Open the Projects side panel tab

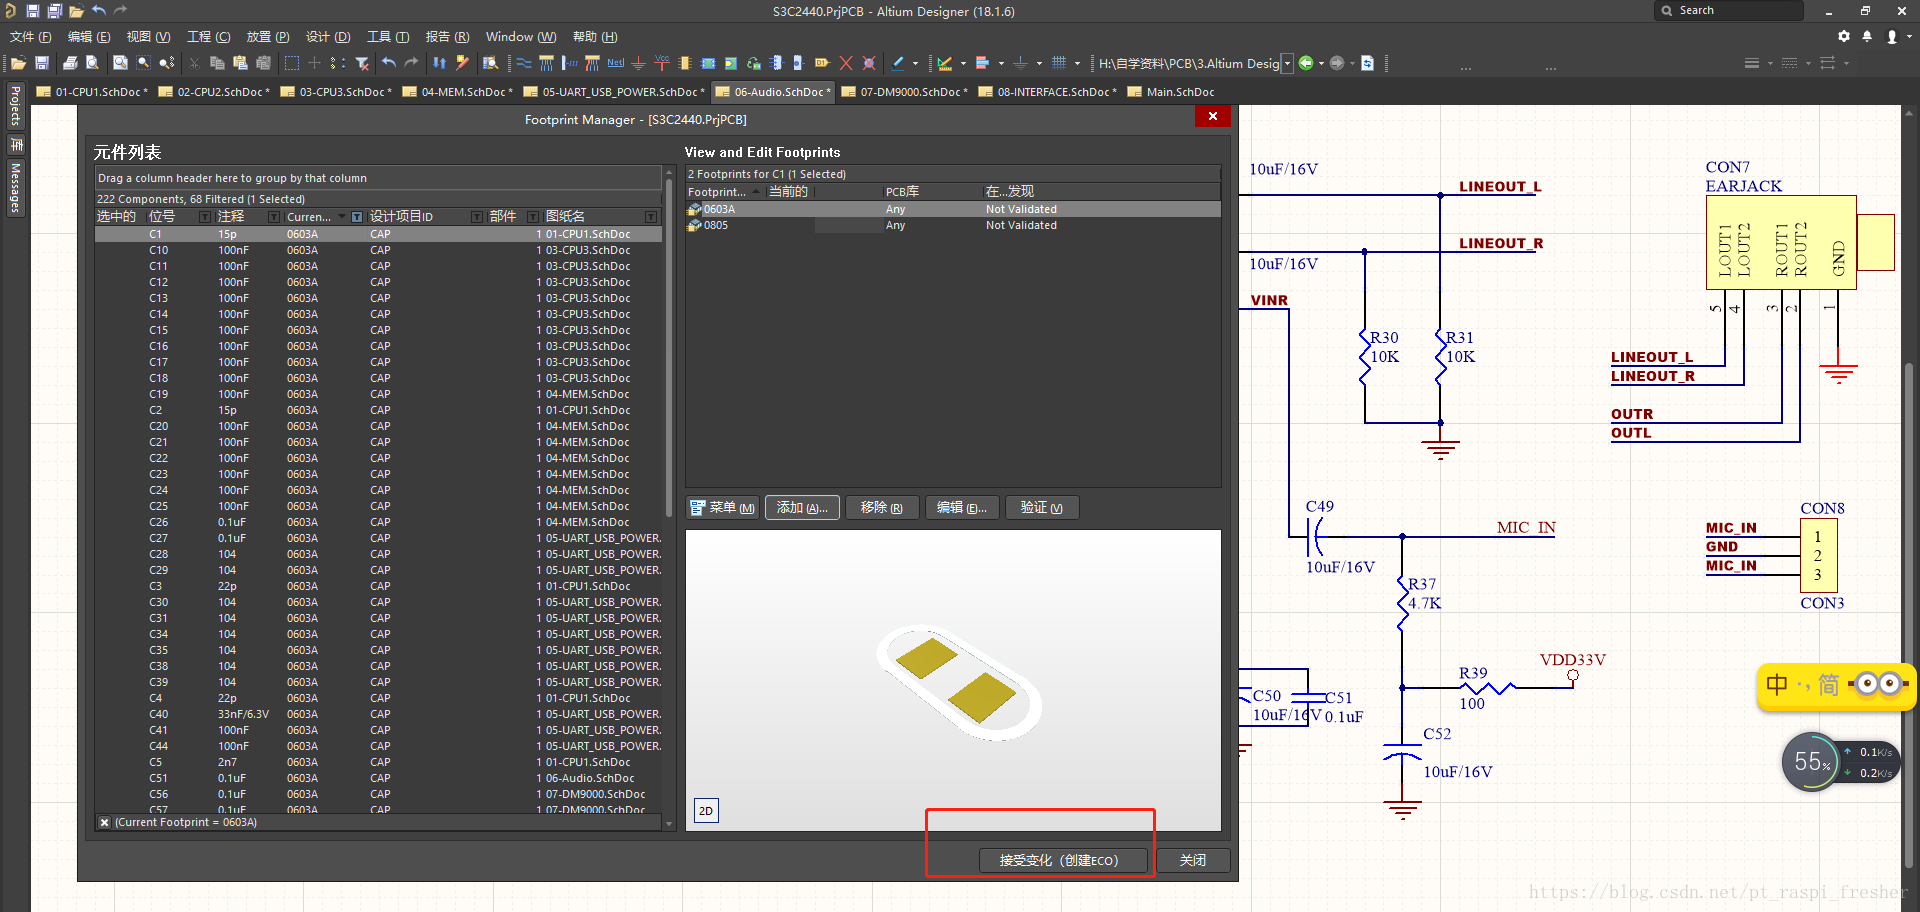click(x=15, y=106)
